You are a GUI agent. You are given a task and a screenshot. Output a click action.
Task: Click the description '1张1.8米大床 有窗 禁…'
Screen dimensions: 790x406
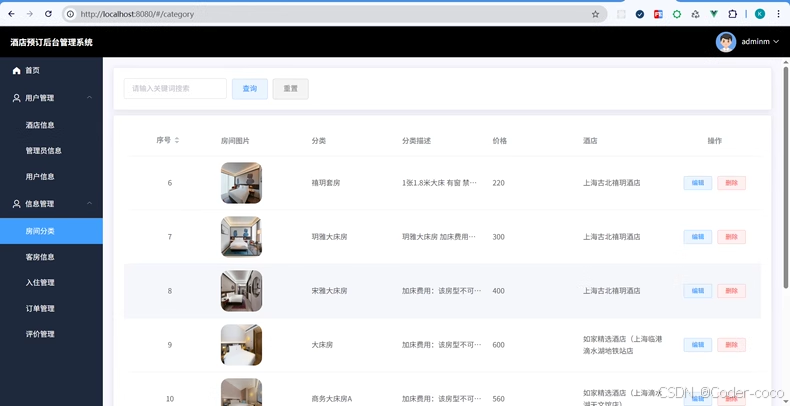click(439, 183)
